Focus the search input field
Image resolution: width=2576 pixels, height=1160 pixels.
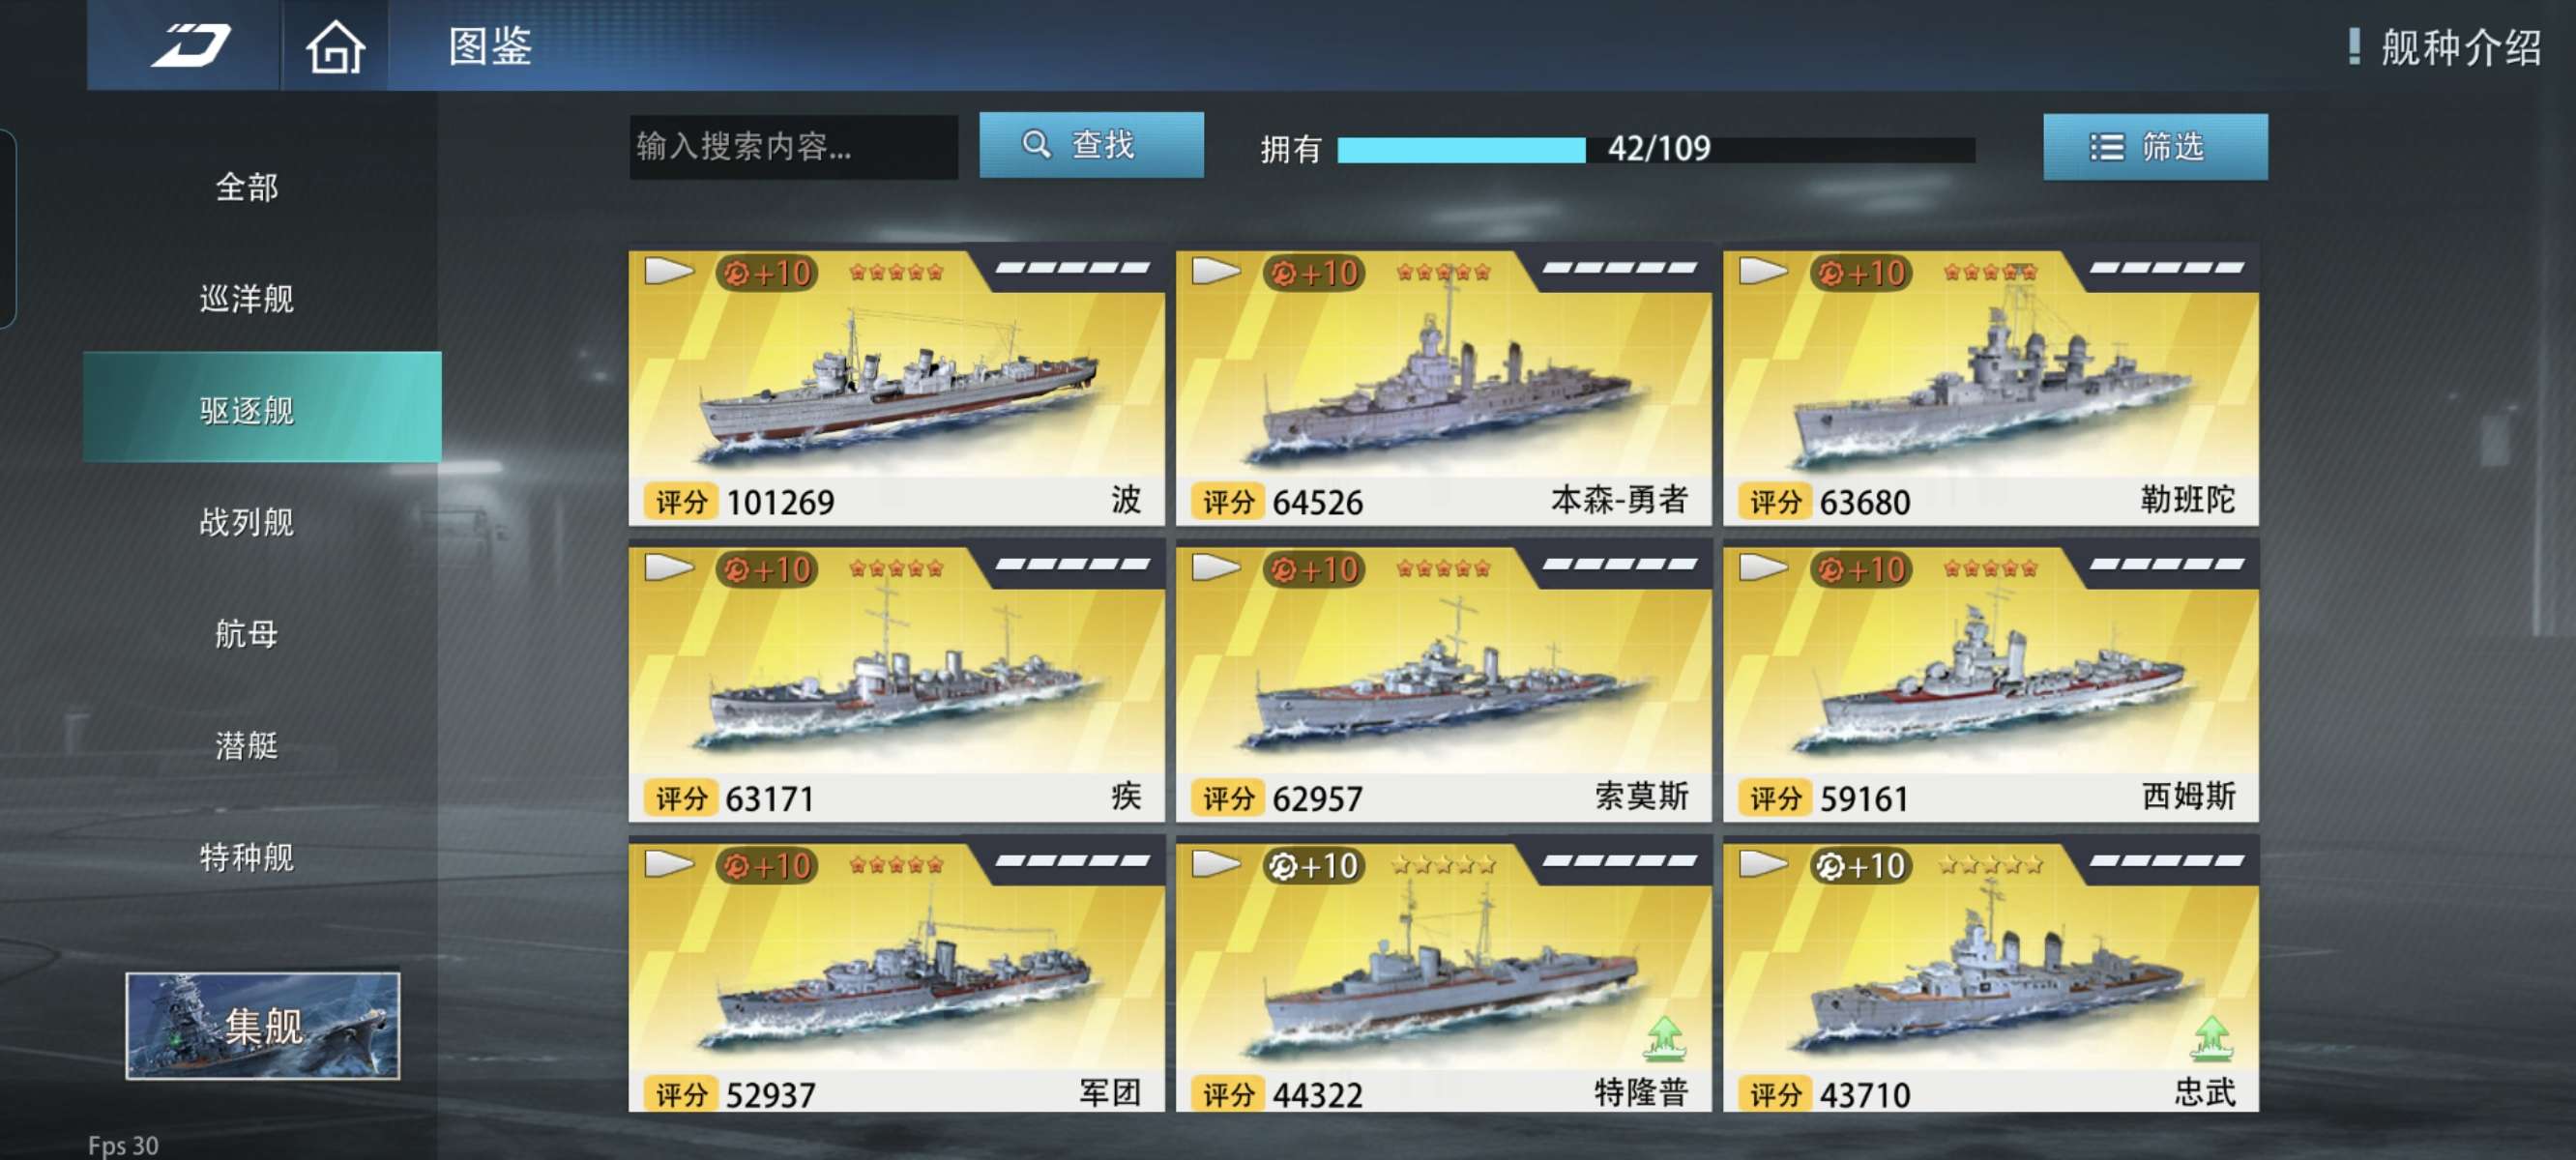coord(793,147)
